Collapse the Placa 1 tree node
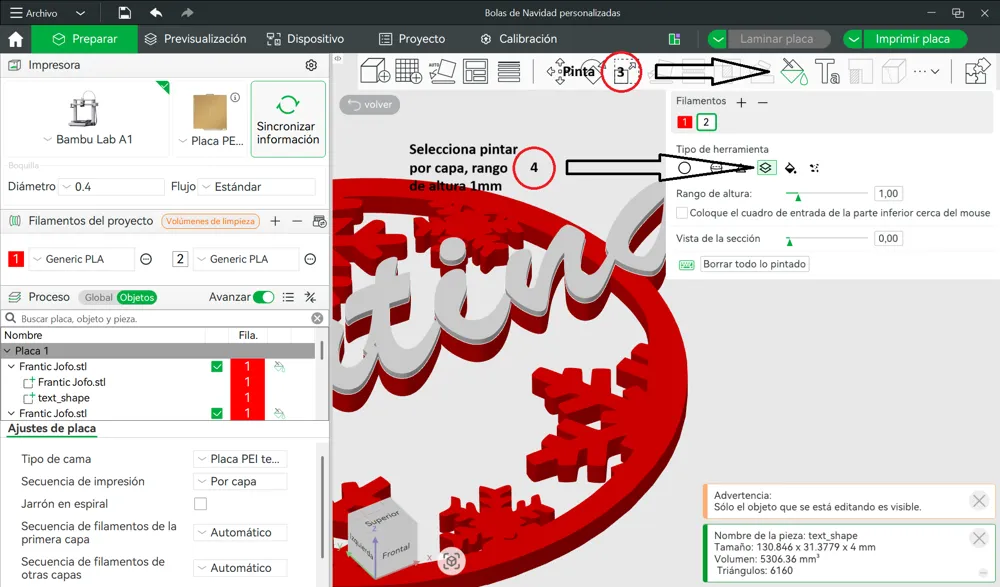The width and height of the screenshot is (1000, 587). click(8, 351)
